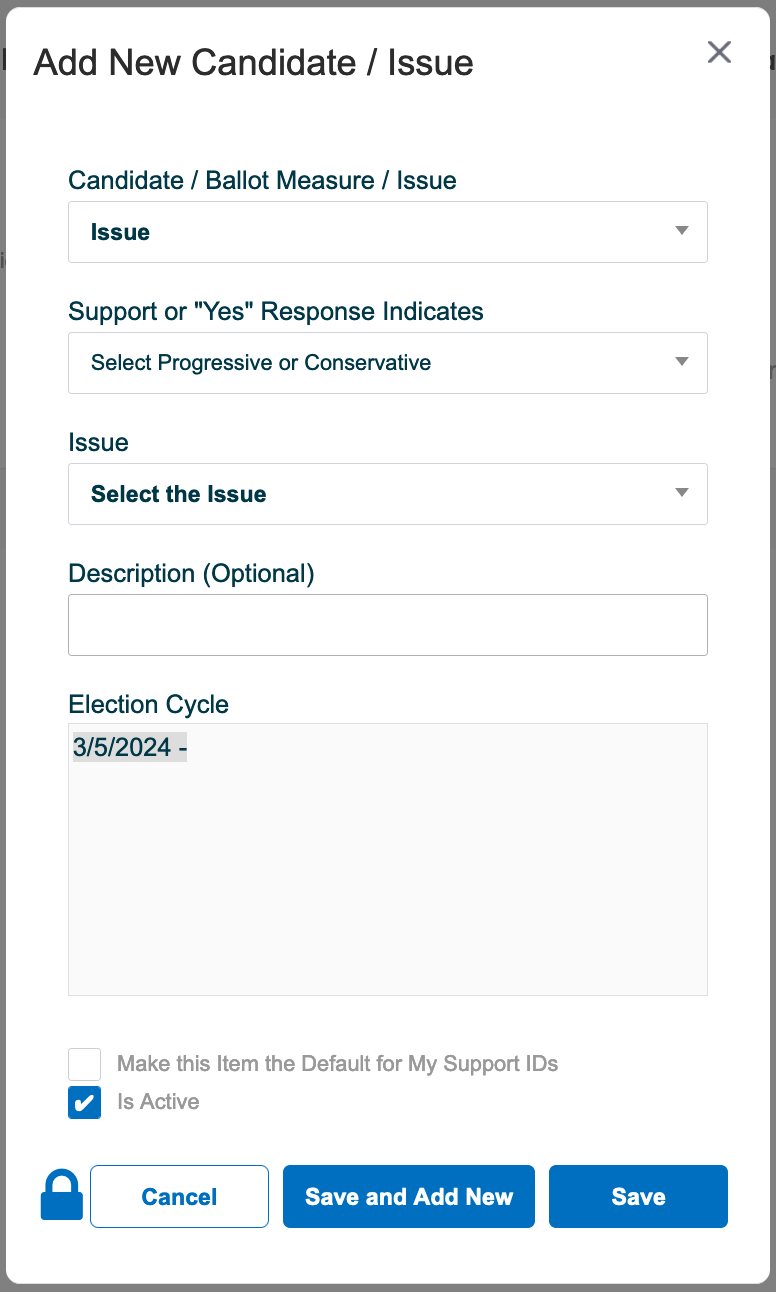Click the disclosure arrow on the Support response dropdown
The height and width of the screenshot is (1292, 776).
(x=681, y=362)
